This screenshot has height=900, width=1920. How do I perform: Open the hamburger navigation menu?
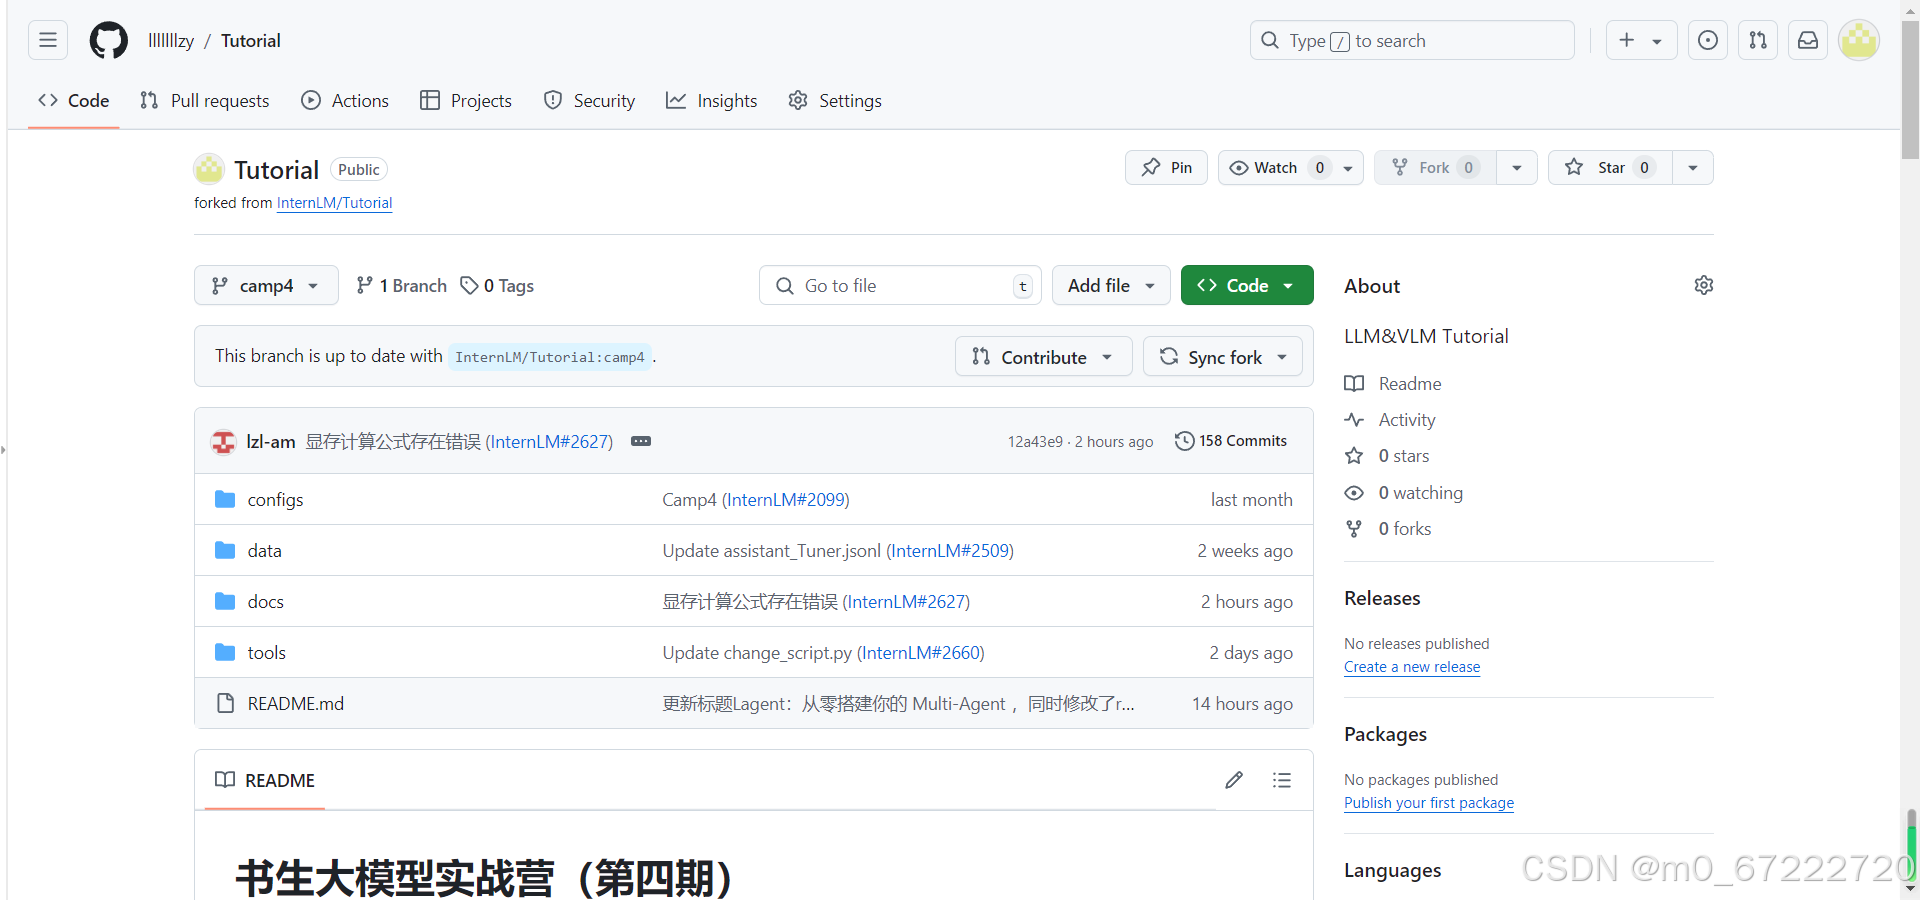(x=47, y=40)
